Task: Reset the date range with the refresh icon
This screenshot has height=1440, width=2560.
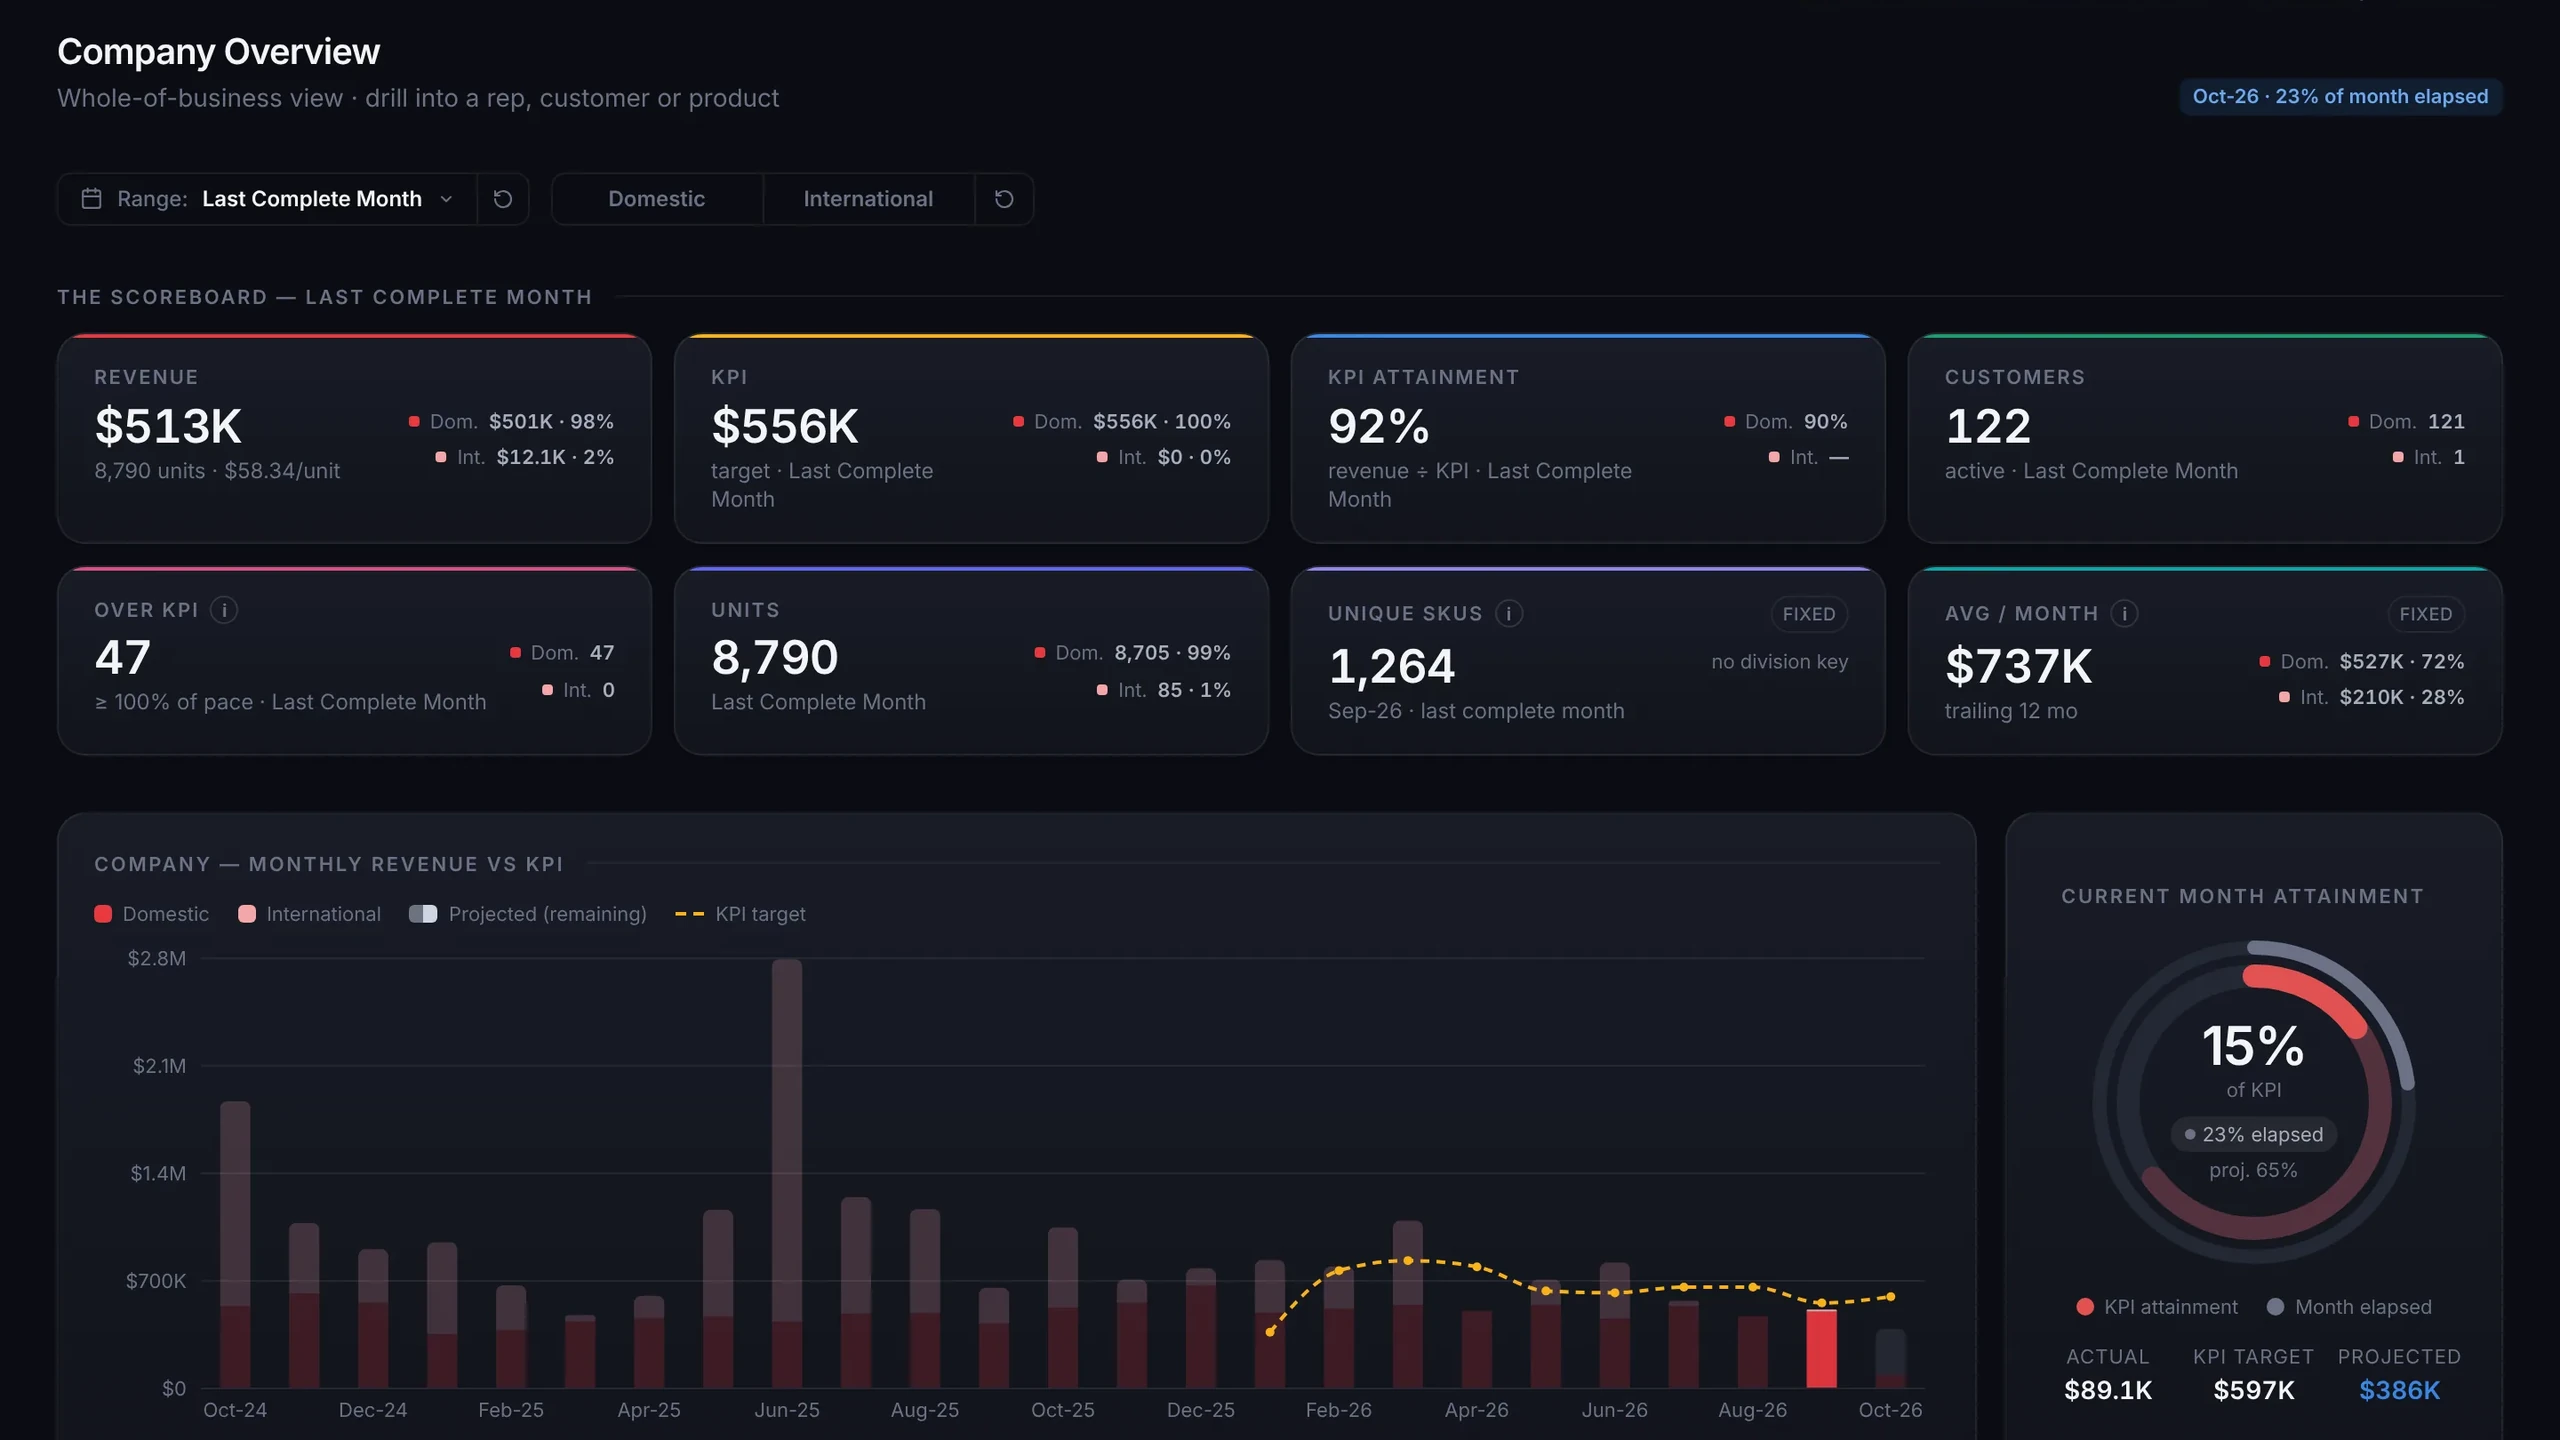Action: 503,199
